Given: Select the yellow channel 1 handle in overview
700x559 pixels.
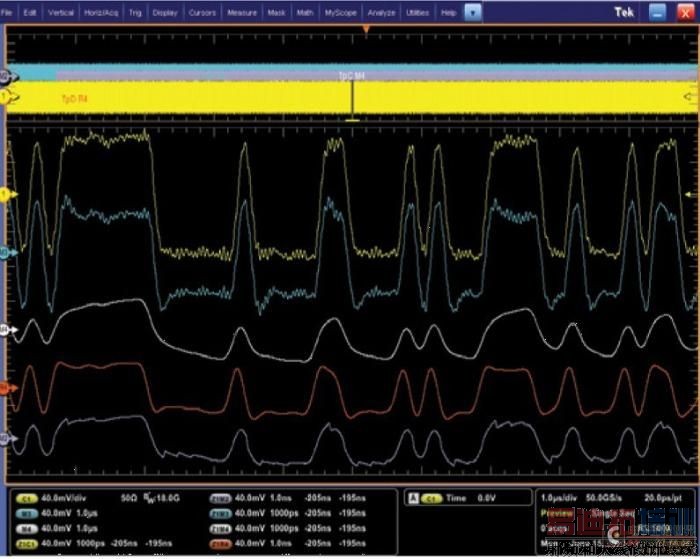Looking at the screenshot, I should [x=8, y=97].
